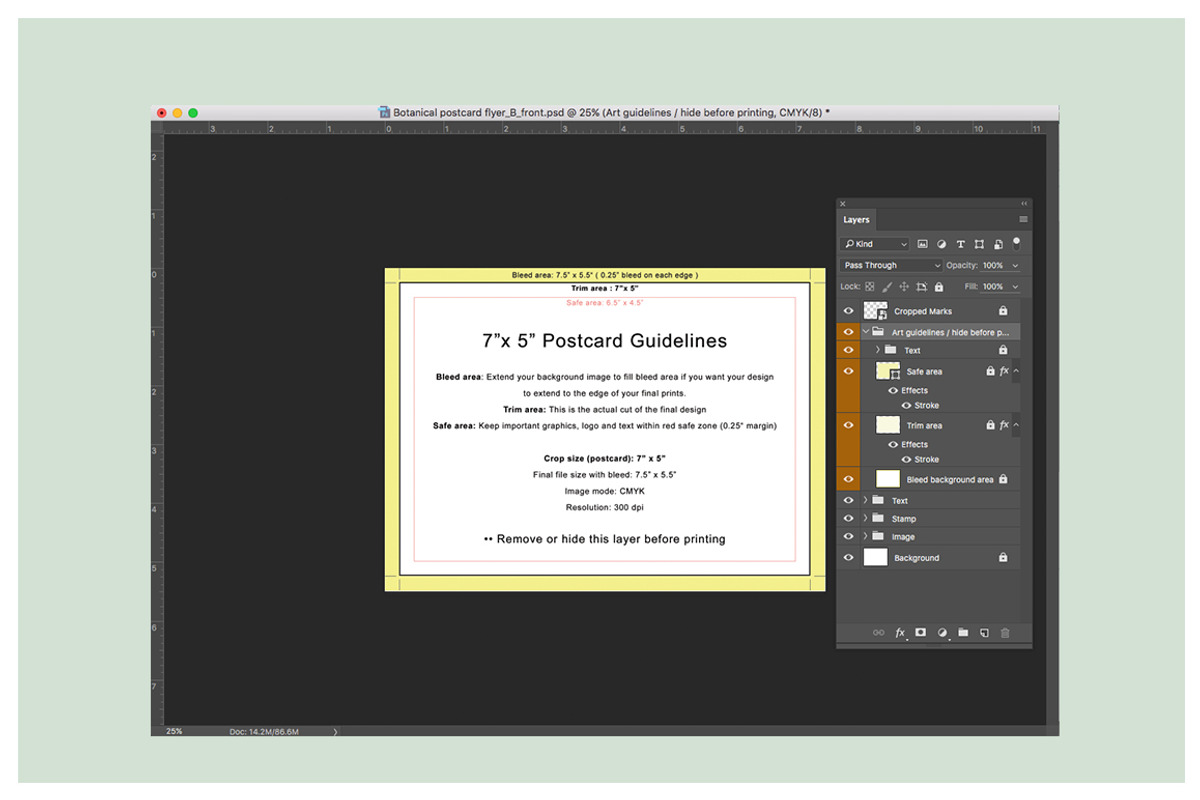Open the add layer style fx button

(x=900, y=632)
